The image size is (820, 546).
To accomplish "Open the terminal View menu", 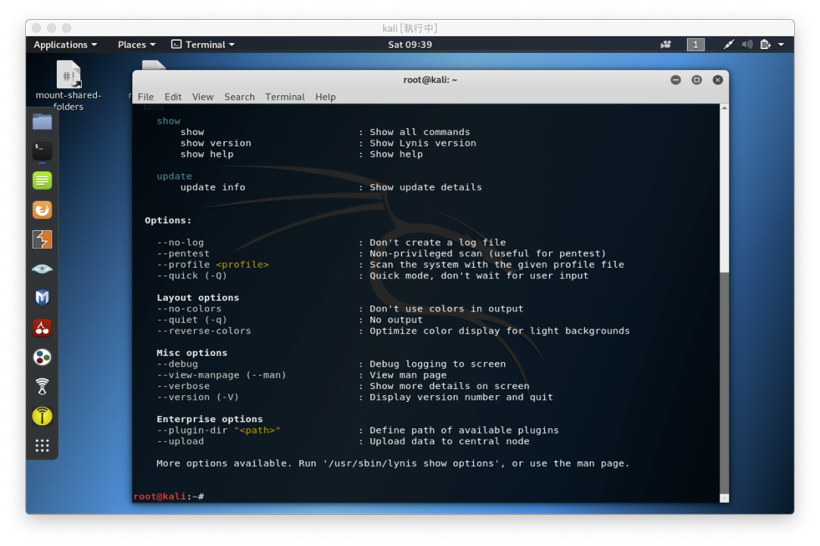I will [x=202, y=97].
